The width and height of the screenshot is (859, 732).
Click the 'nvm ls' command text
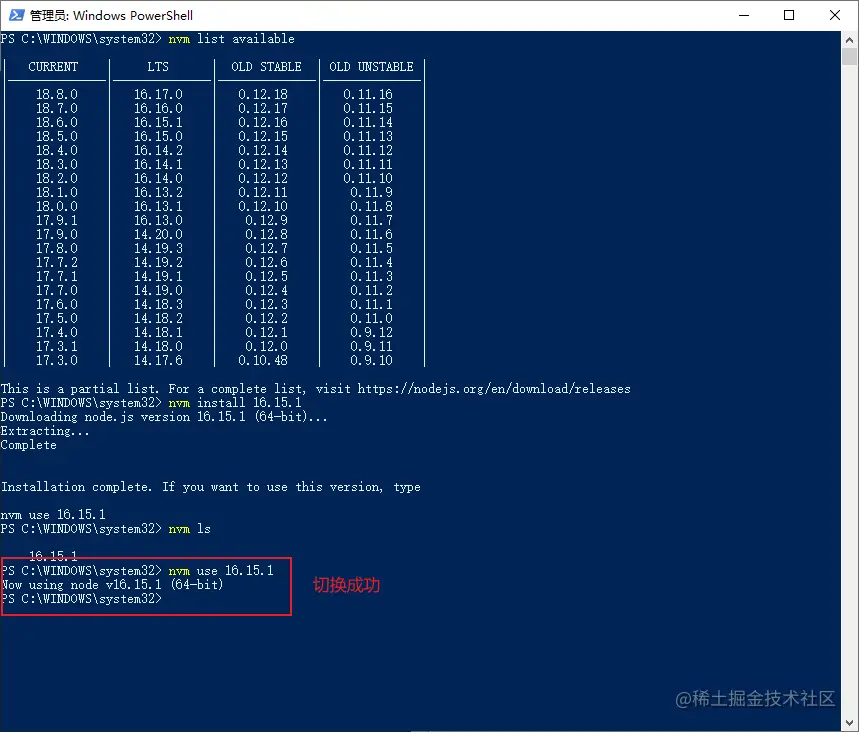[x=190, y=529]
